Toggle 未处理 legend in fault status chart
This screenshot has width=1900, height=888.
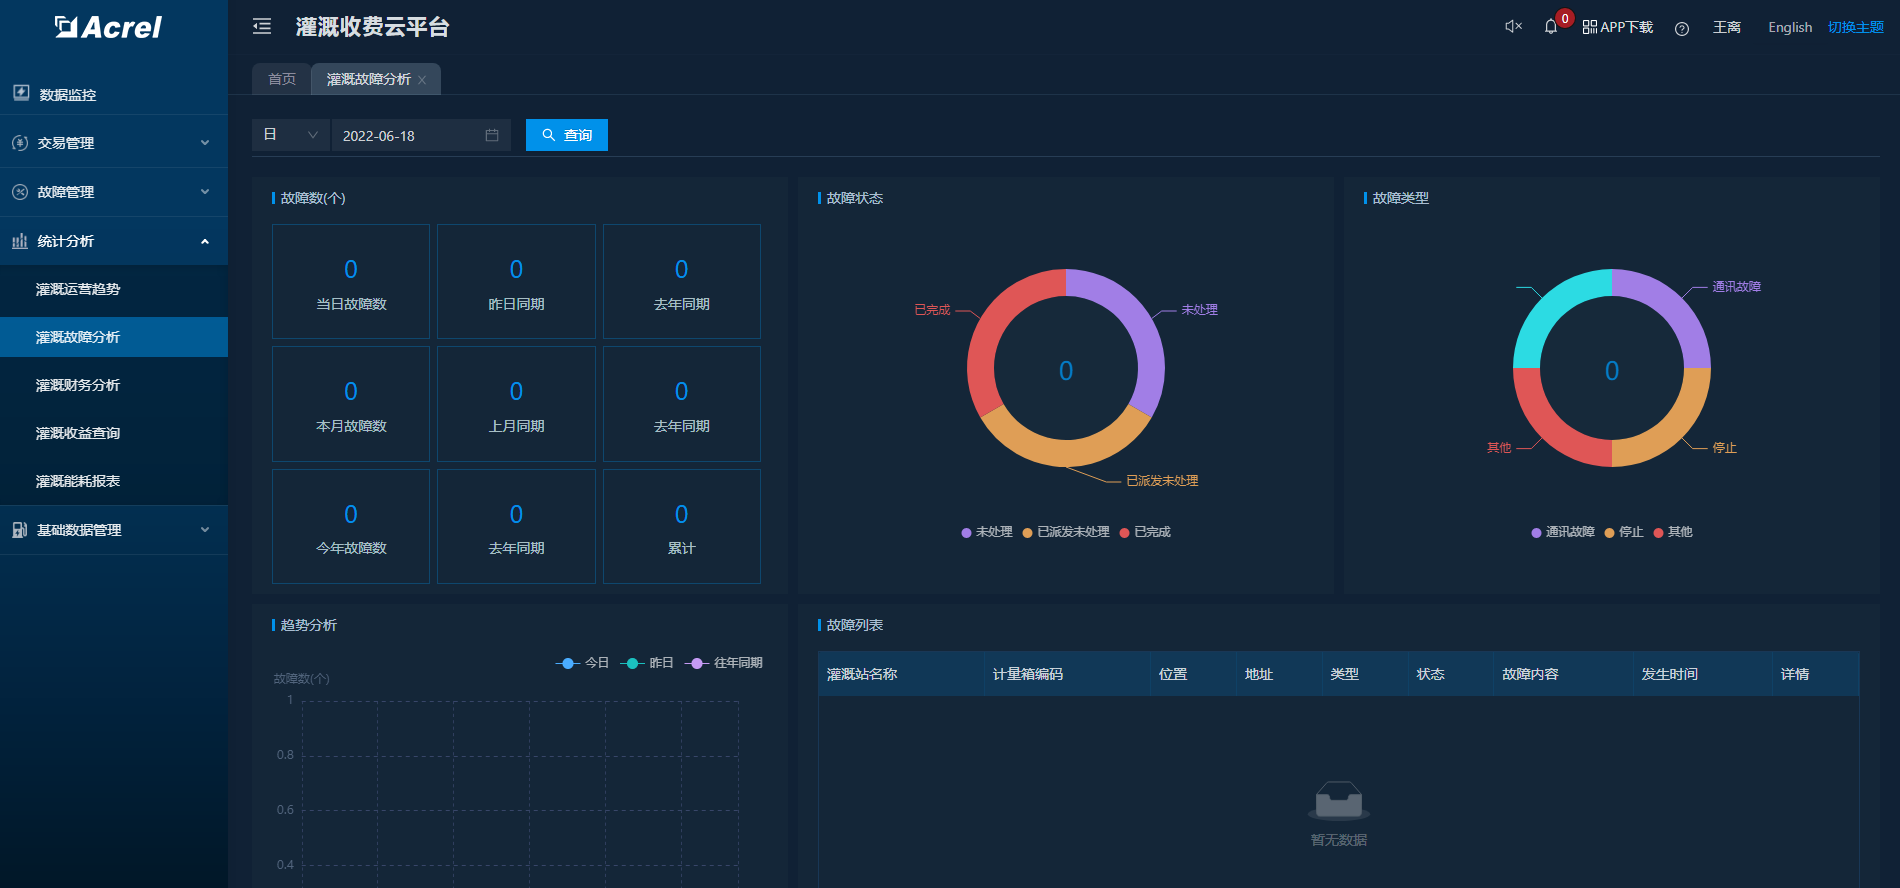coord(986,532)
